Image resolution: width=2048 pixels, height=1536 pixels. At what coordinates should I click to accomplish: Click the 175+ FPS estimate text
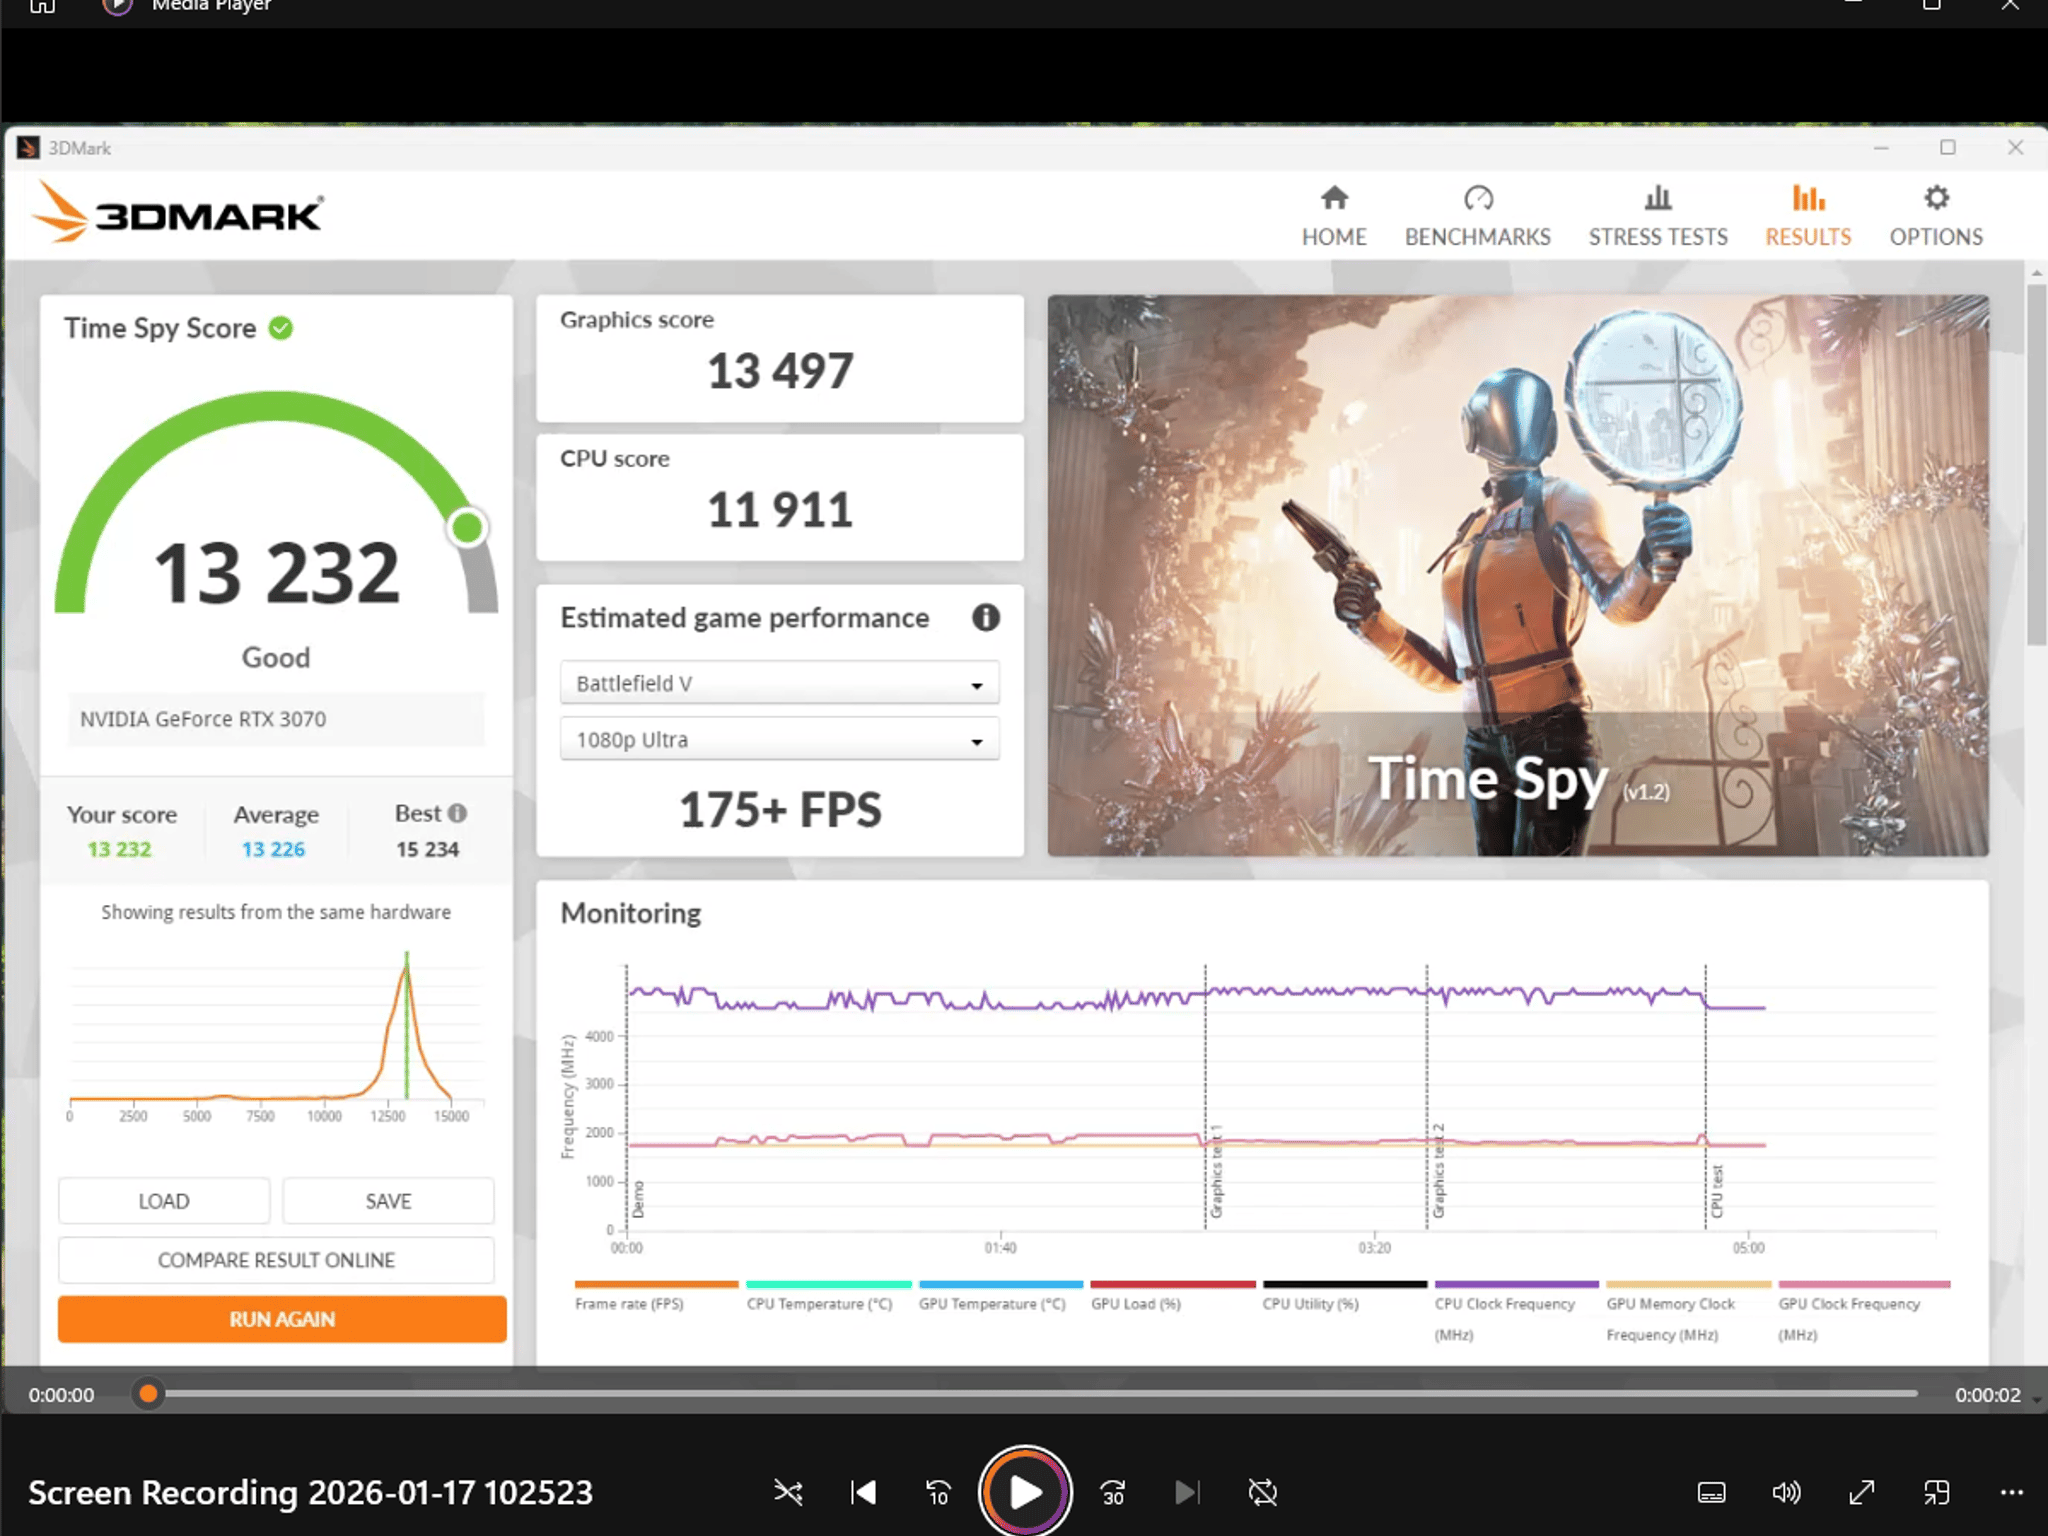point(780,810)
